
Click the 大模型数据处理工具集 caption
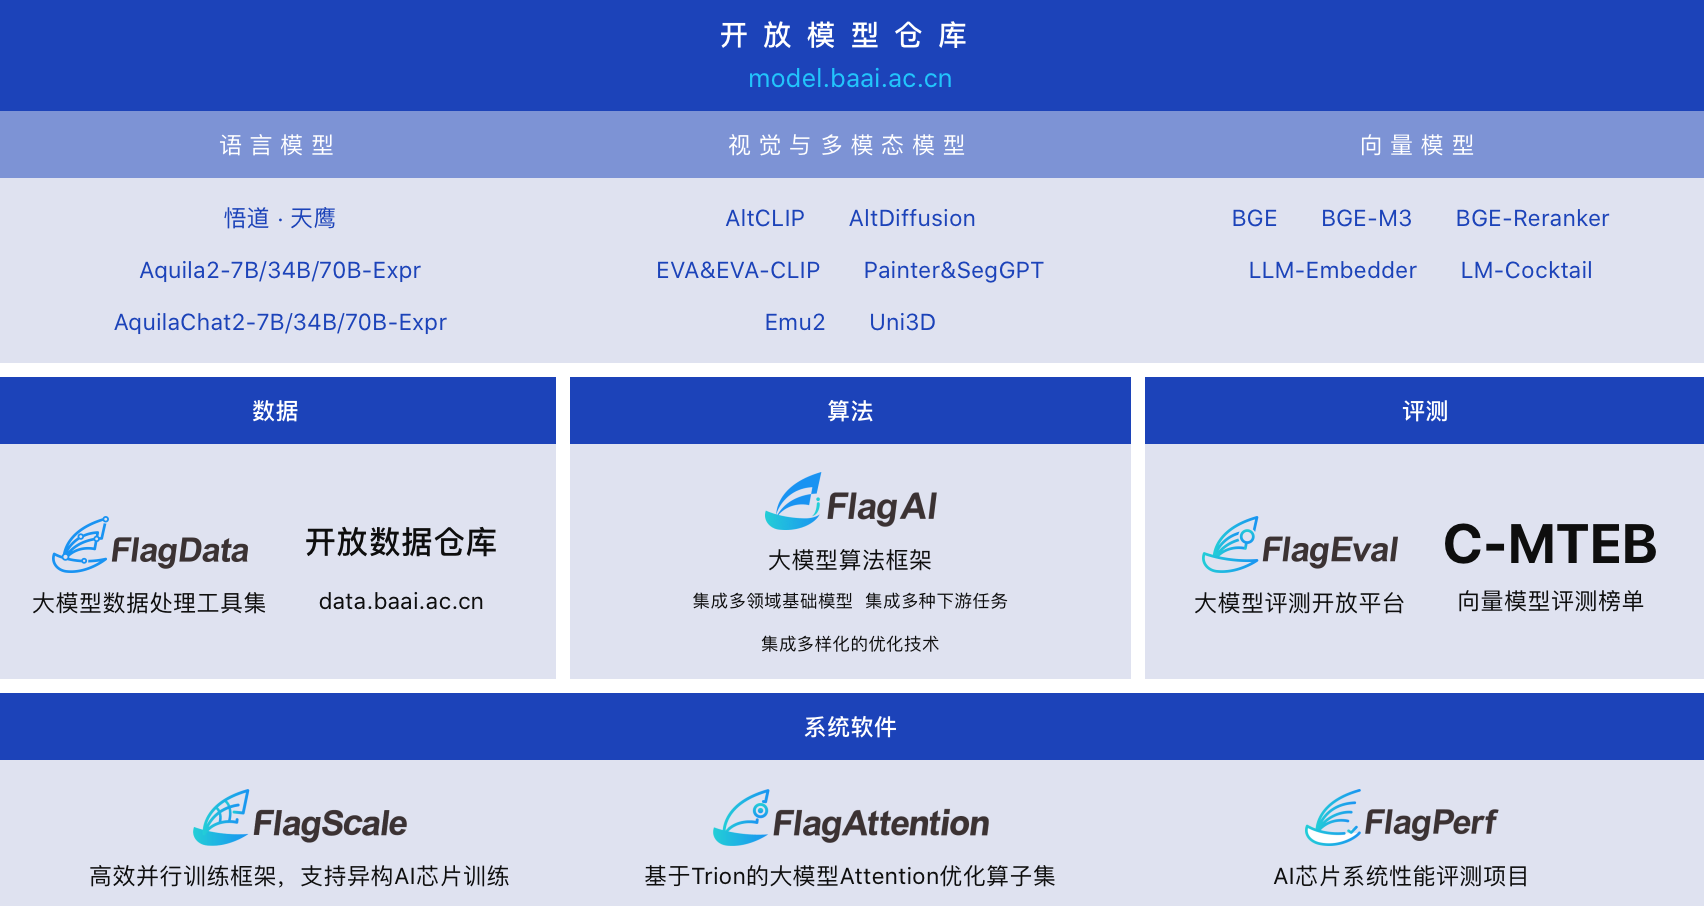tap(149, 602)
